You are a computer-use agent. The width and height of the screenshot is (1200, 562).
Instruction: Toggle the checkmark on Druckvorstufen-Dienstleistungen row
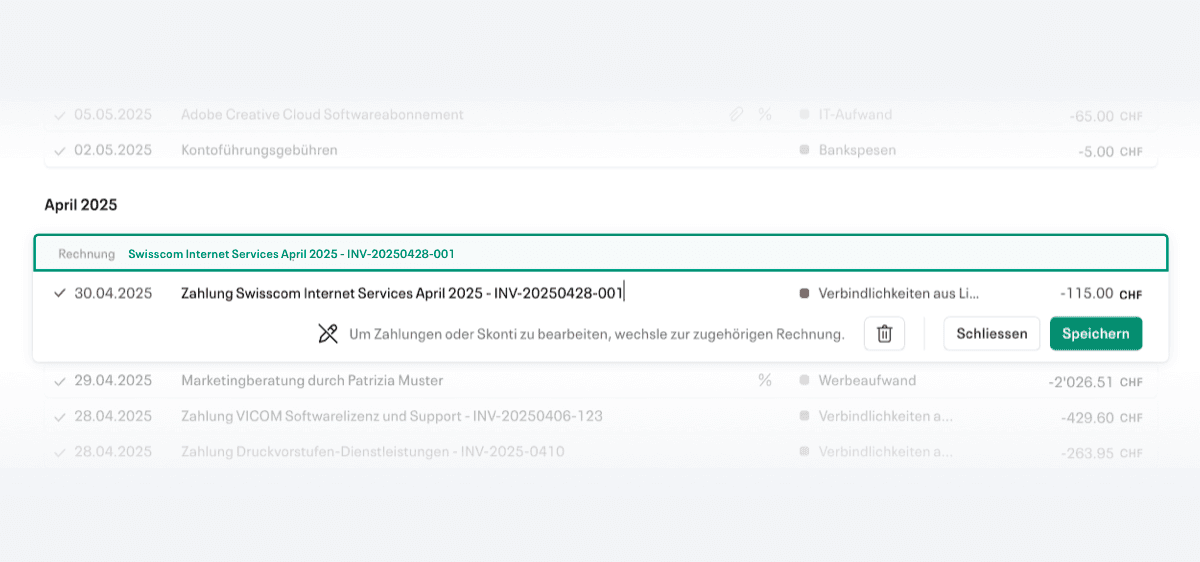pyautogui.click(x=60, y=452)
